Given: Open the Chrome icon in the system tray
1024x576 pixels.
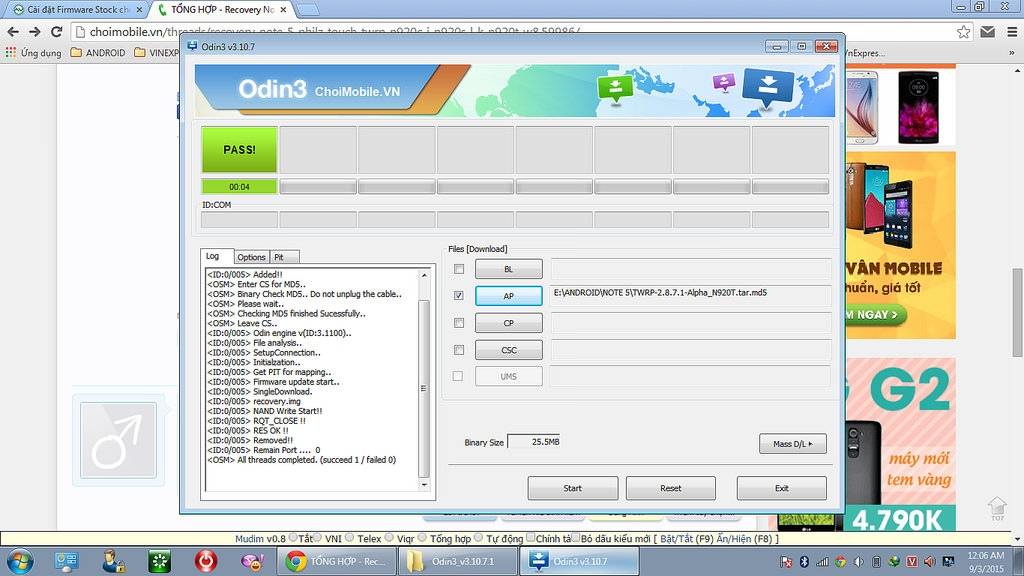Looking at the screenshot, I should pyautogui.click(x=840, y=561).
